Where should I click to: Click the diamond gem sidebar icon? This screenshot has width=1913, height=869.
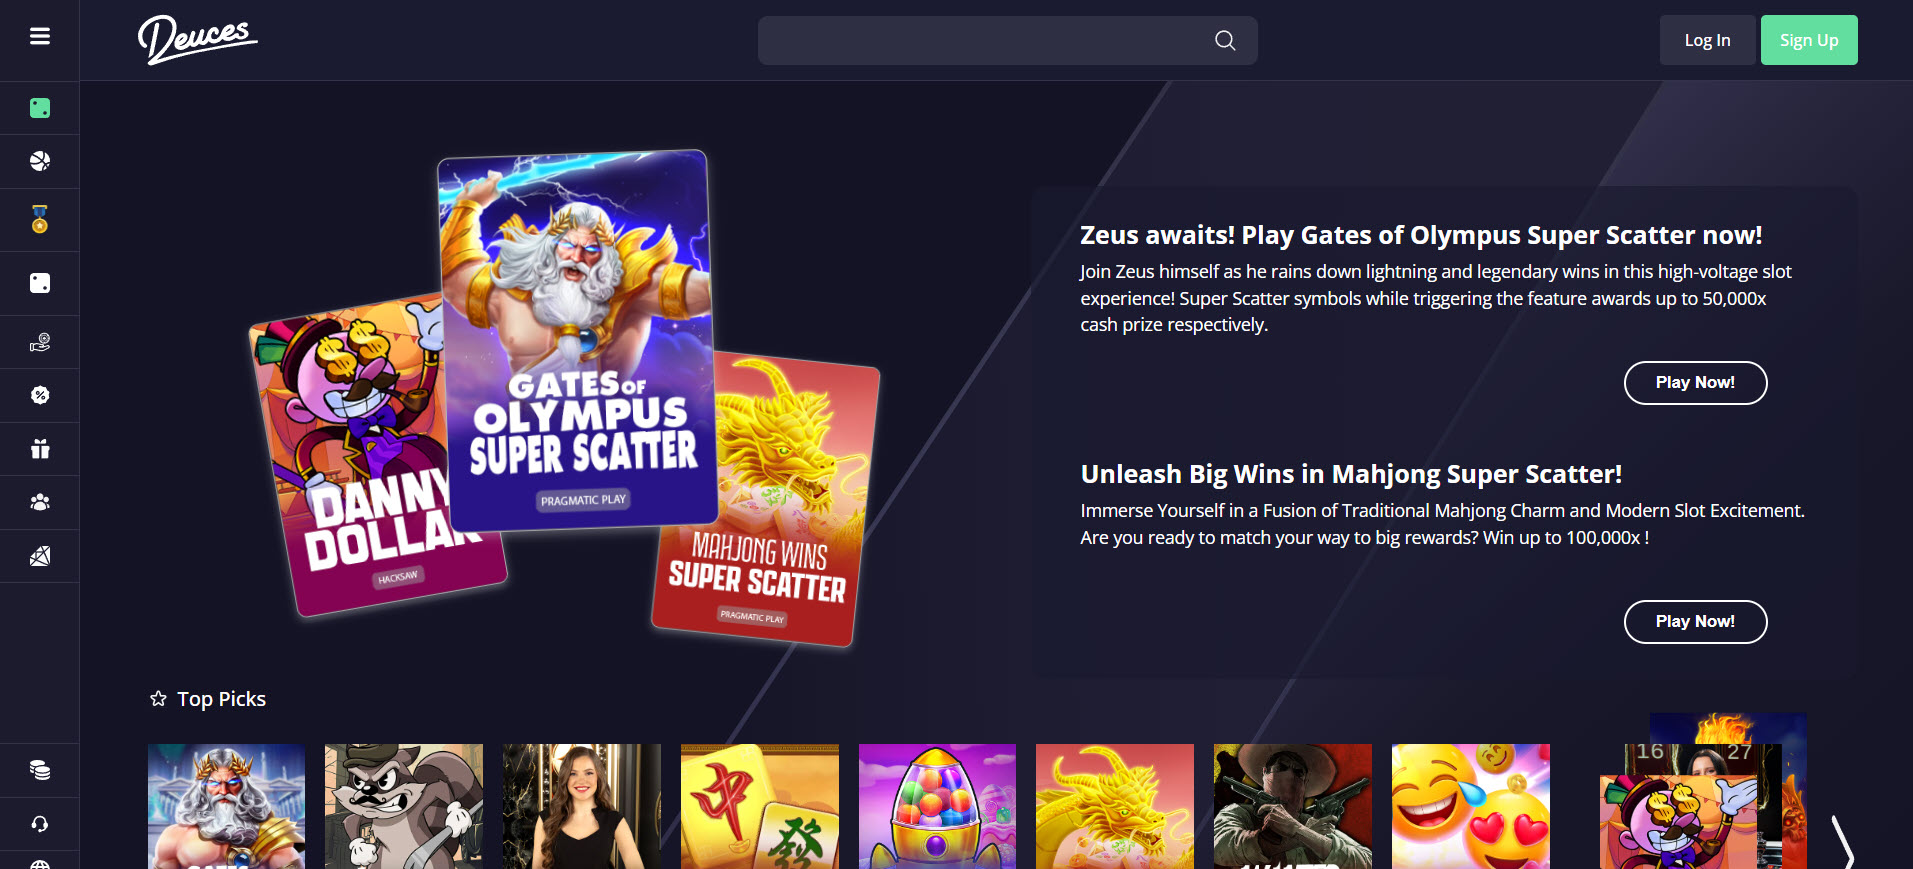coord(40,556)
